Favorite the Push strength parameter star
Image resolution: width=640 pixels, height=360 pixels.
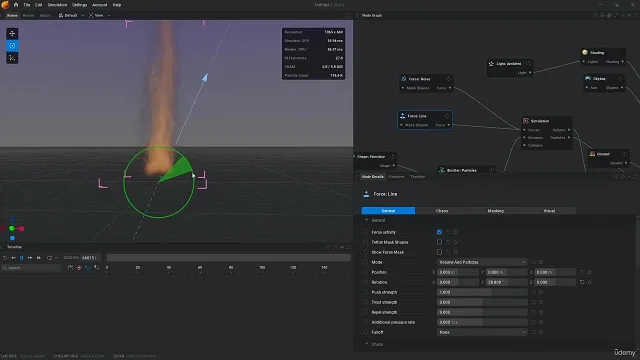541,292
